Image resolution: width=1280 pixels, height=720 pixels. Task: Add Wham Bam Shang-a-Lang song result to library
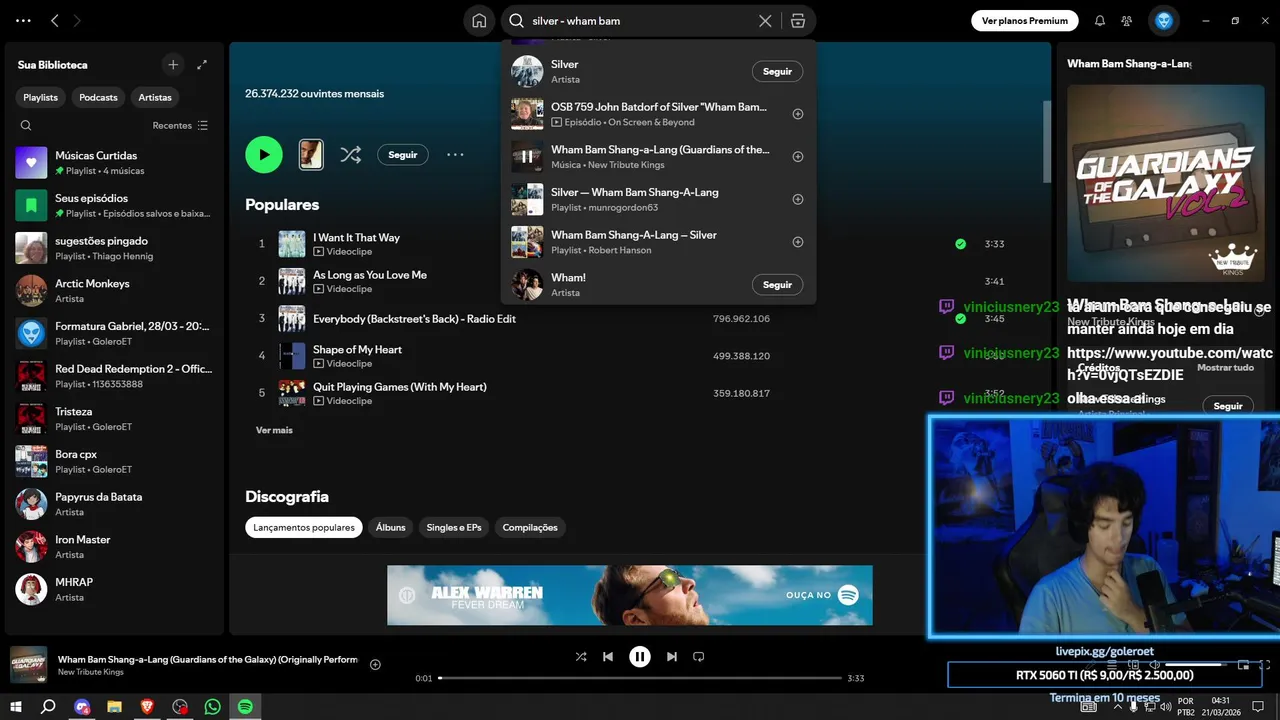click(x=798, y=157)
